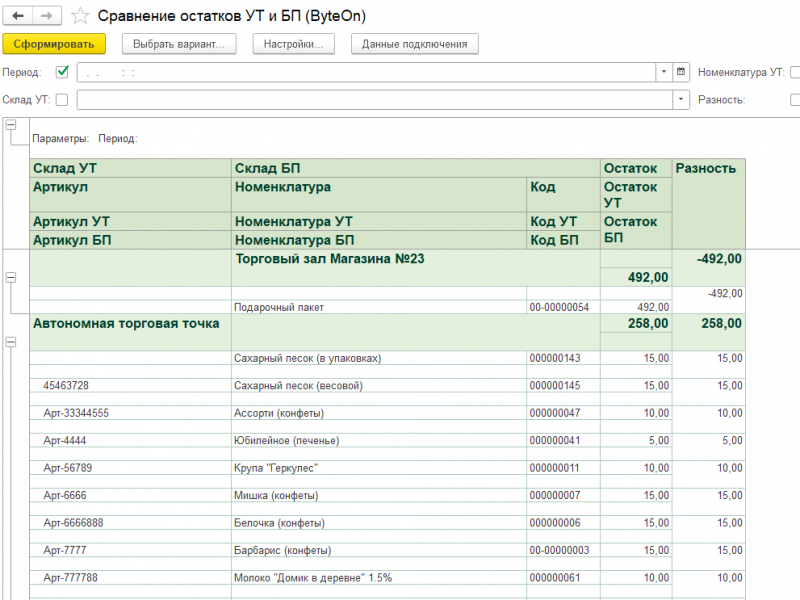Collapse the Автономная торговая точка group

click(x=11, y=342)
